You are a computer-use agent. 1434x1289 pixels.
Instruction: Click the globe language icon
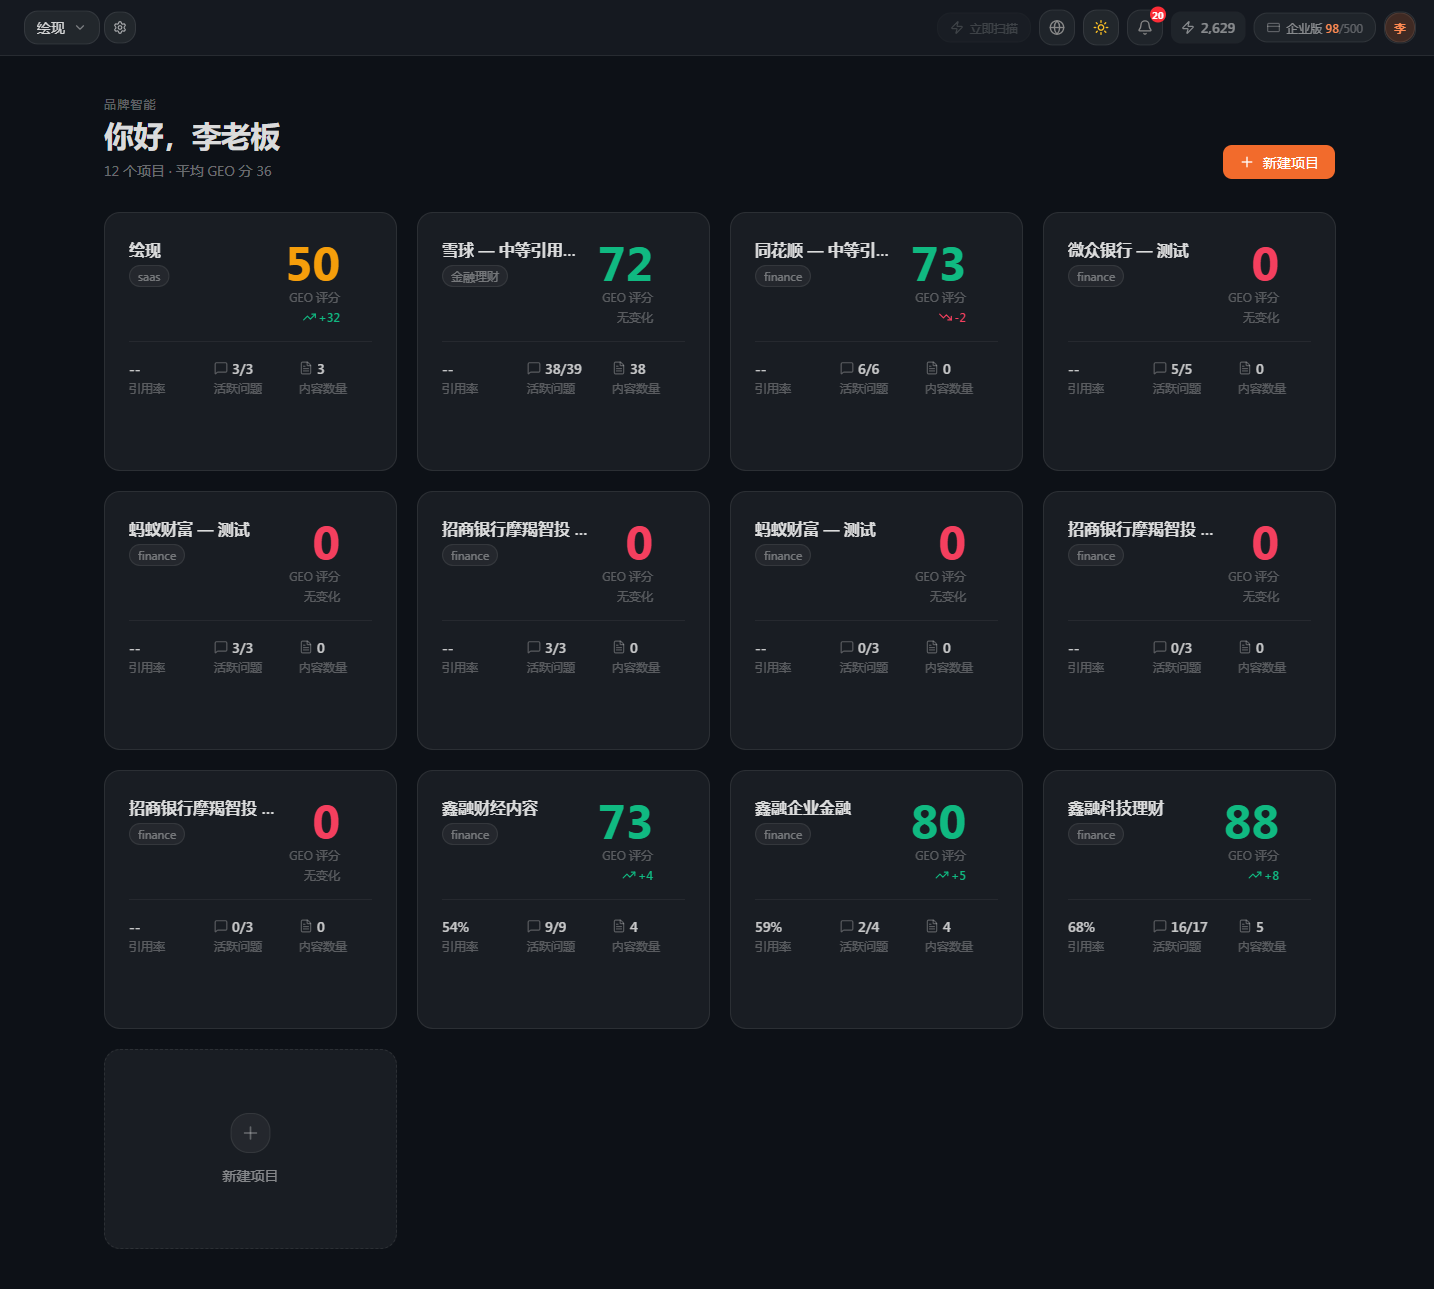coord(1057,28)
